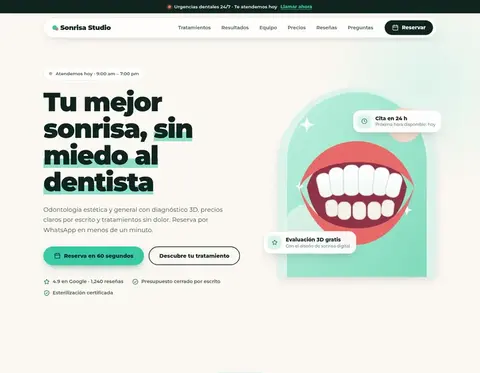Click text 'Esterilización certificada'
This screenshot has height=373, width=480.
[x=83, y=293]
